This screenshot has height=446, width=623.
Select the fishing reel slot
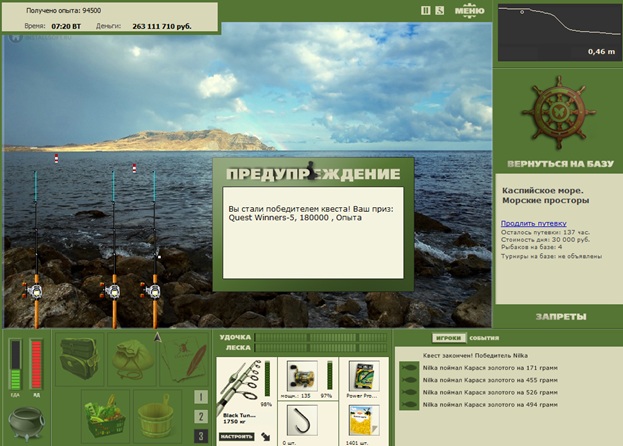coord(302,376)
